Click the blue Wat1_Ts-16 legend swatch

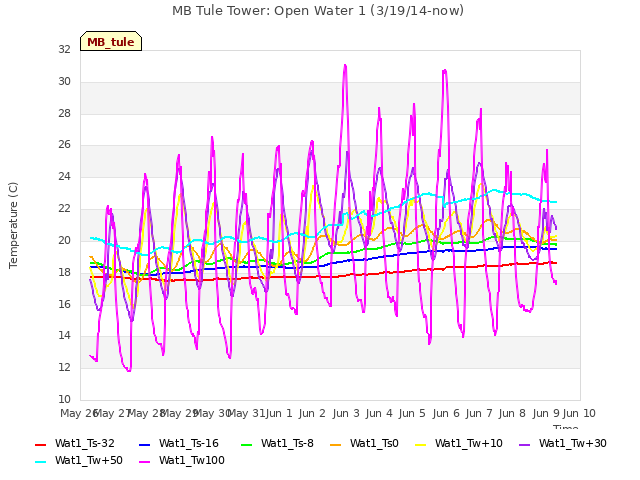(144, 444)
